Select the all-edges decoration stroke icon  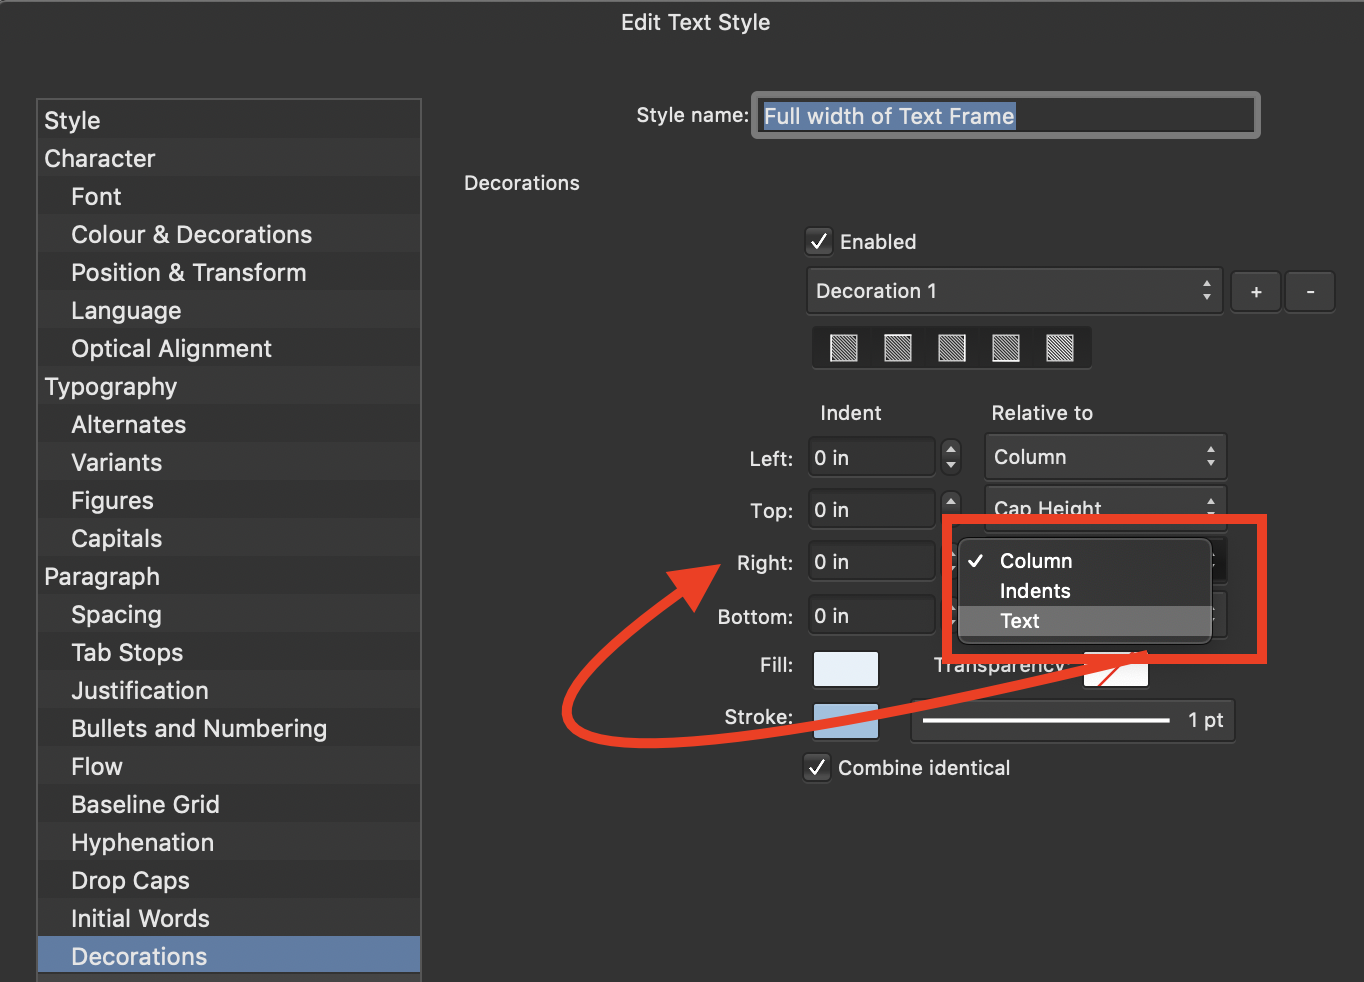1060,347
